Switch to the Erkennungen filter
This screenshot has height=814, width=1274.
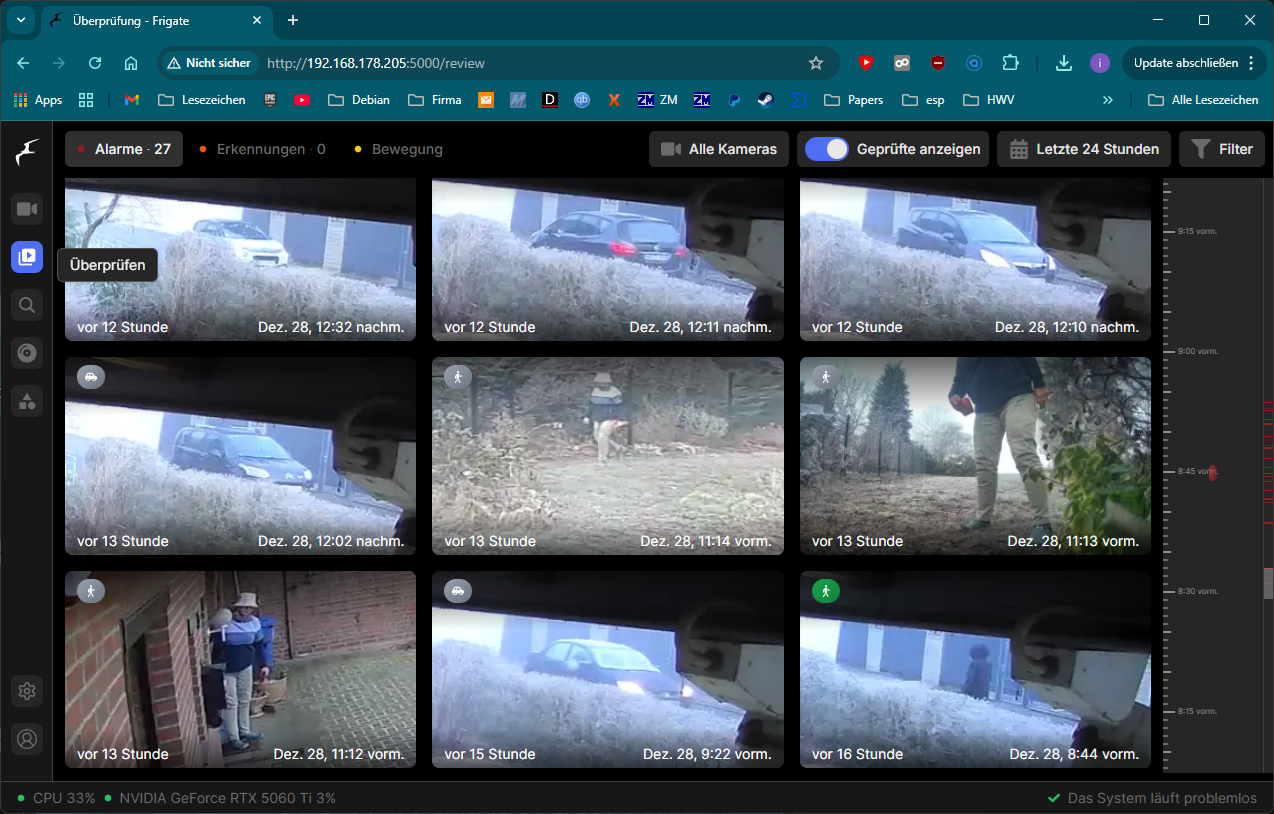click(x=262, y=149)
